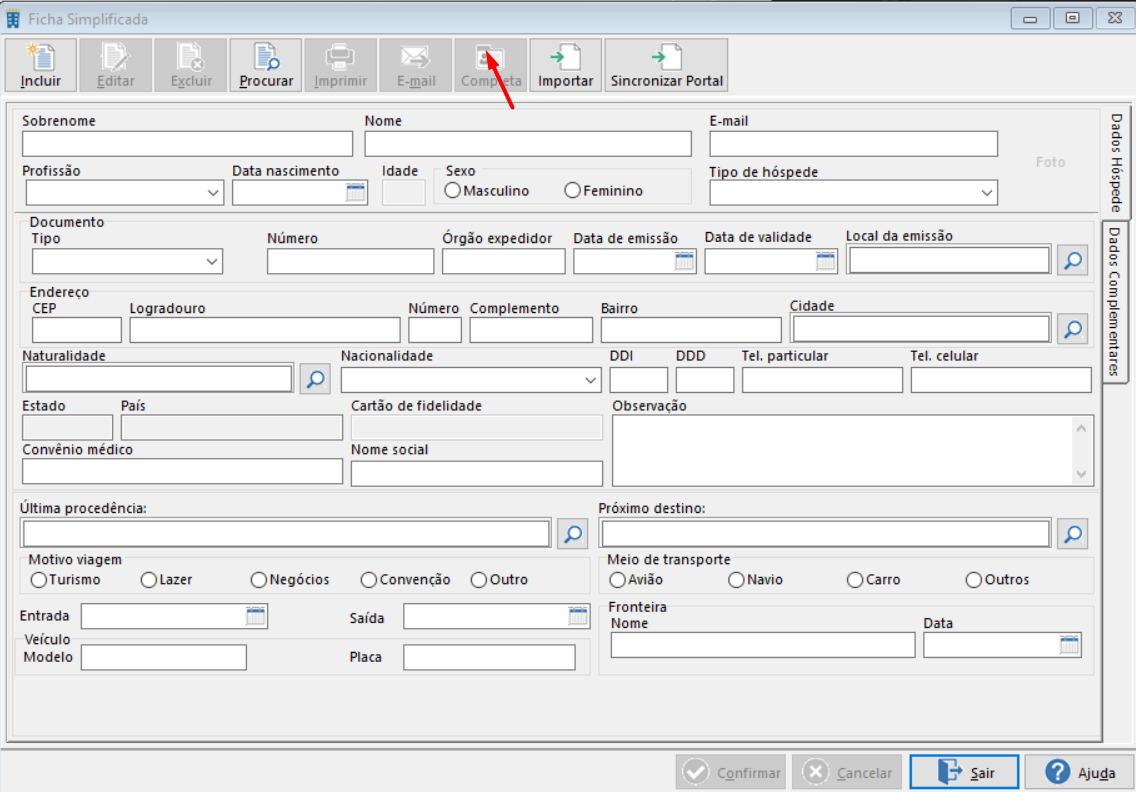The height and width of the screenshot is (792, 1136).
Task: Focus the Nome social field
Action: [477, 473]
